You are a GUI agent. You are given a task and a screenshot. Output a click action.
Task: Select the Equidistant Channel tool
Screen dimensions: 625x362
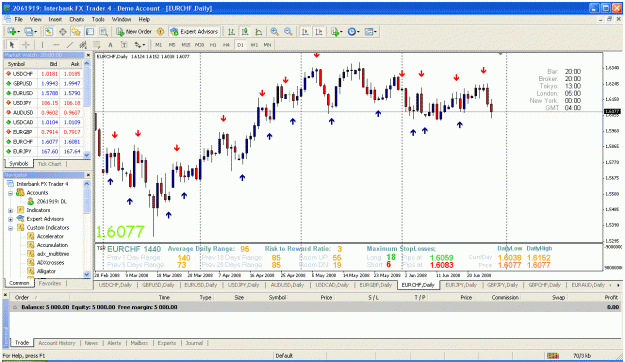click(x=83, y=45)
